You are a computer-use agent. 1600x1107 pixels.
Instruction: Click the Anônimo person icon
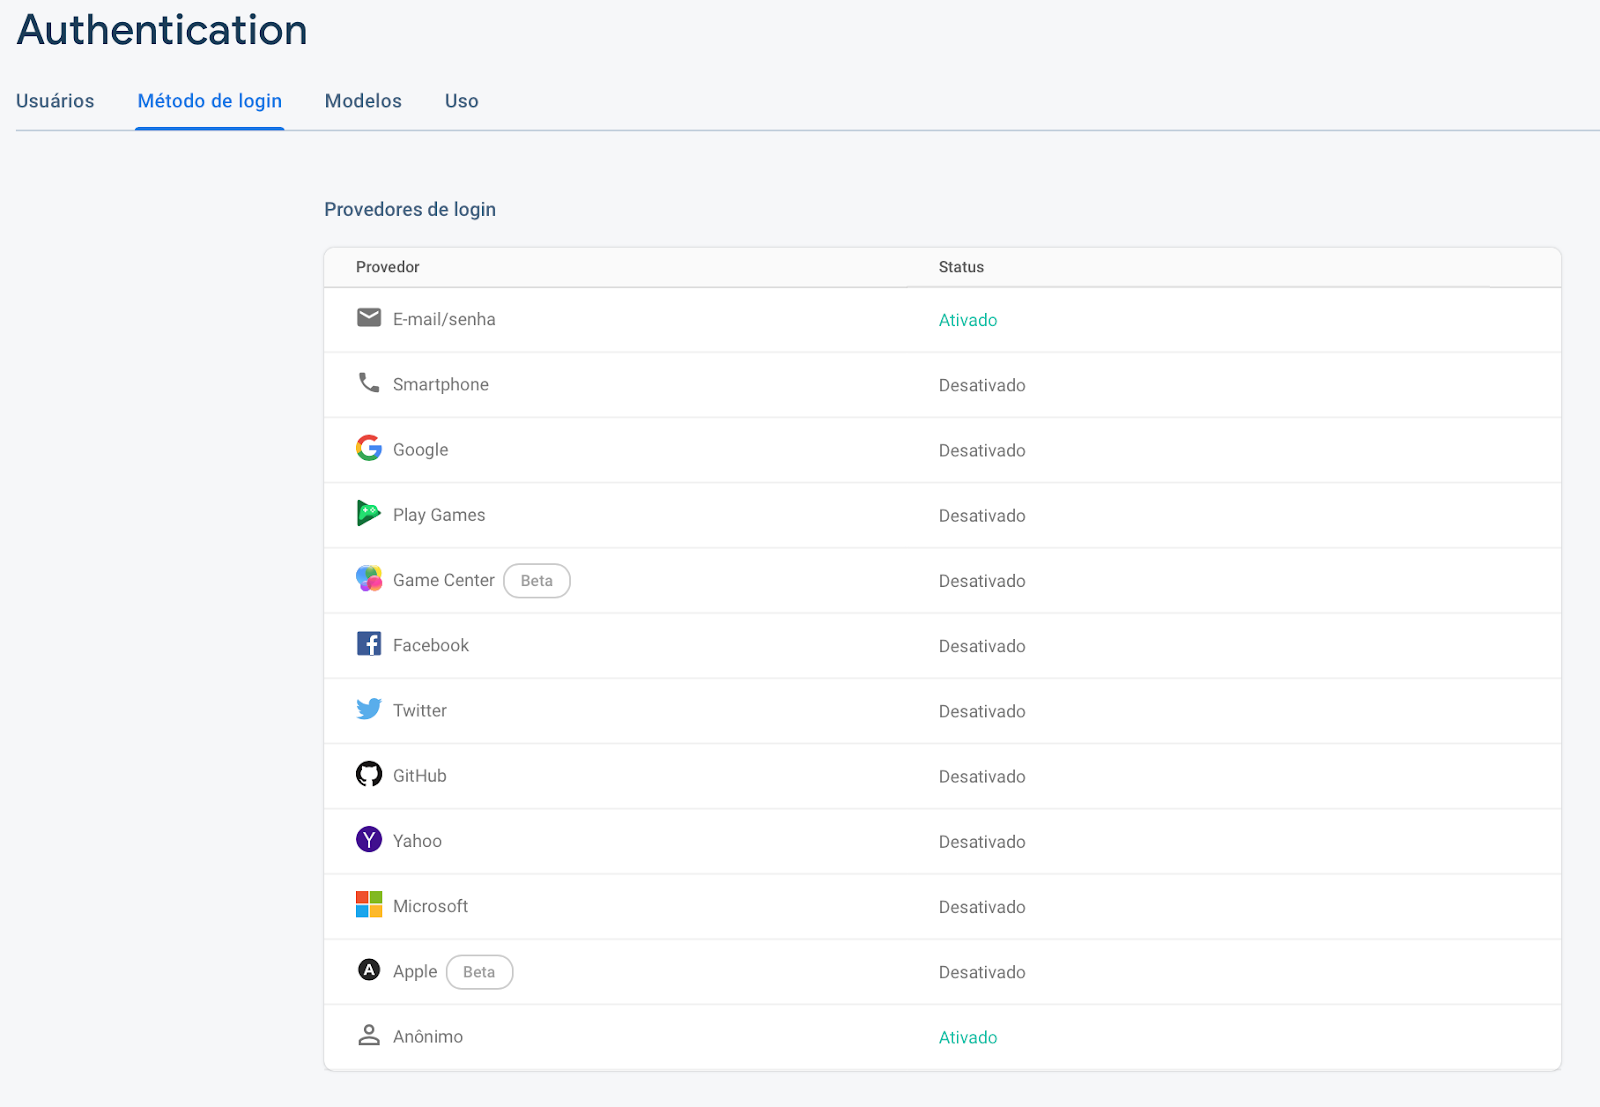(x=369, y=1035)
